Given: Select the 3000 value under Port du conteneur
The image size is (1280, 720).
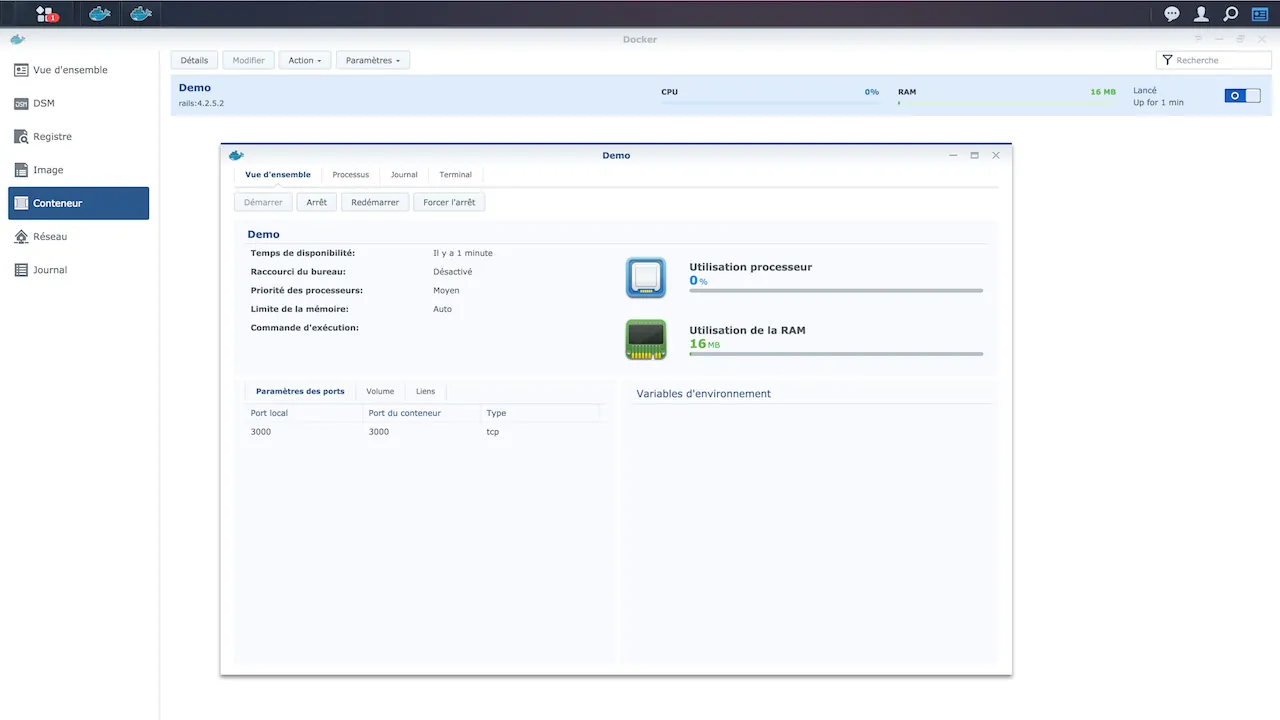Looking at the screenshot, I should click(x=379, y=432).
